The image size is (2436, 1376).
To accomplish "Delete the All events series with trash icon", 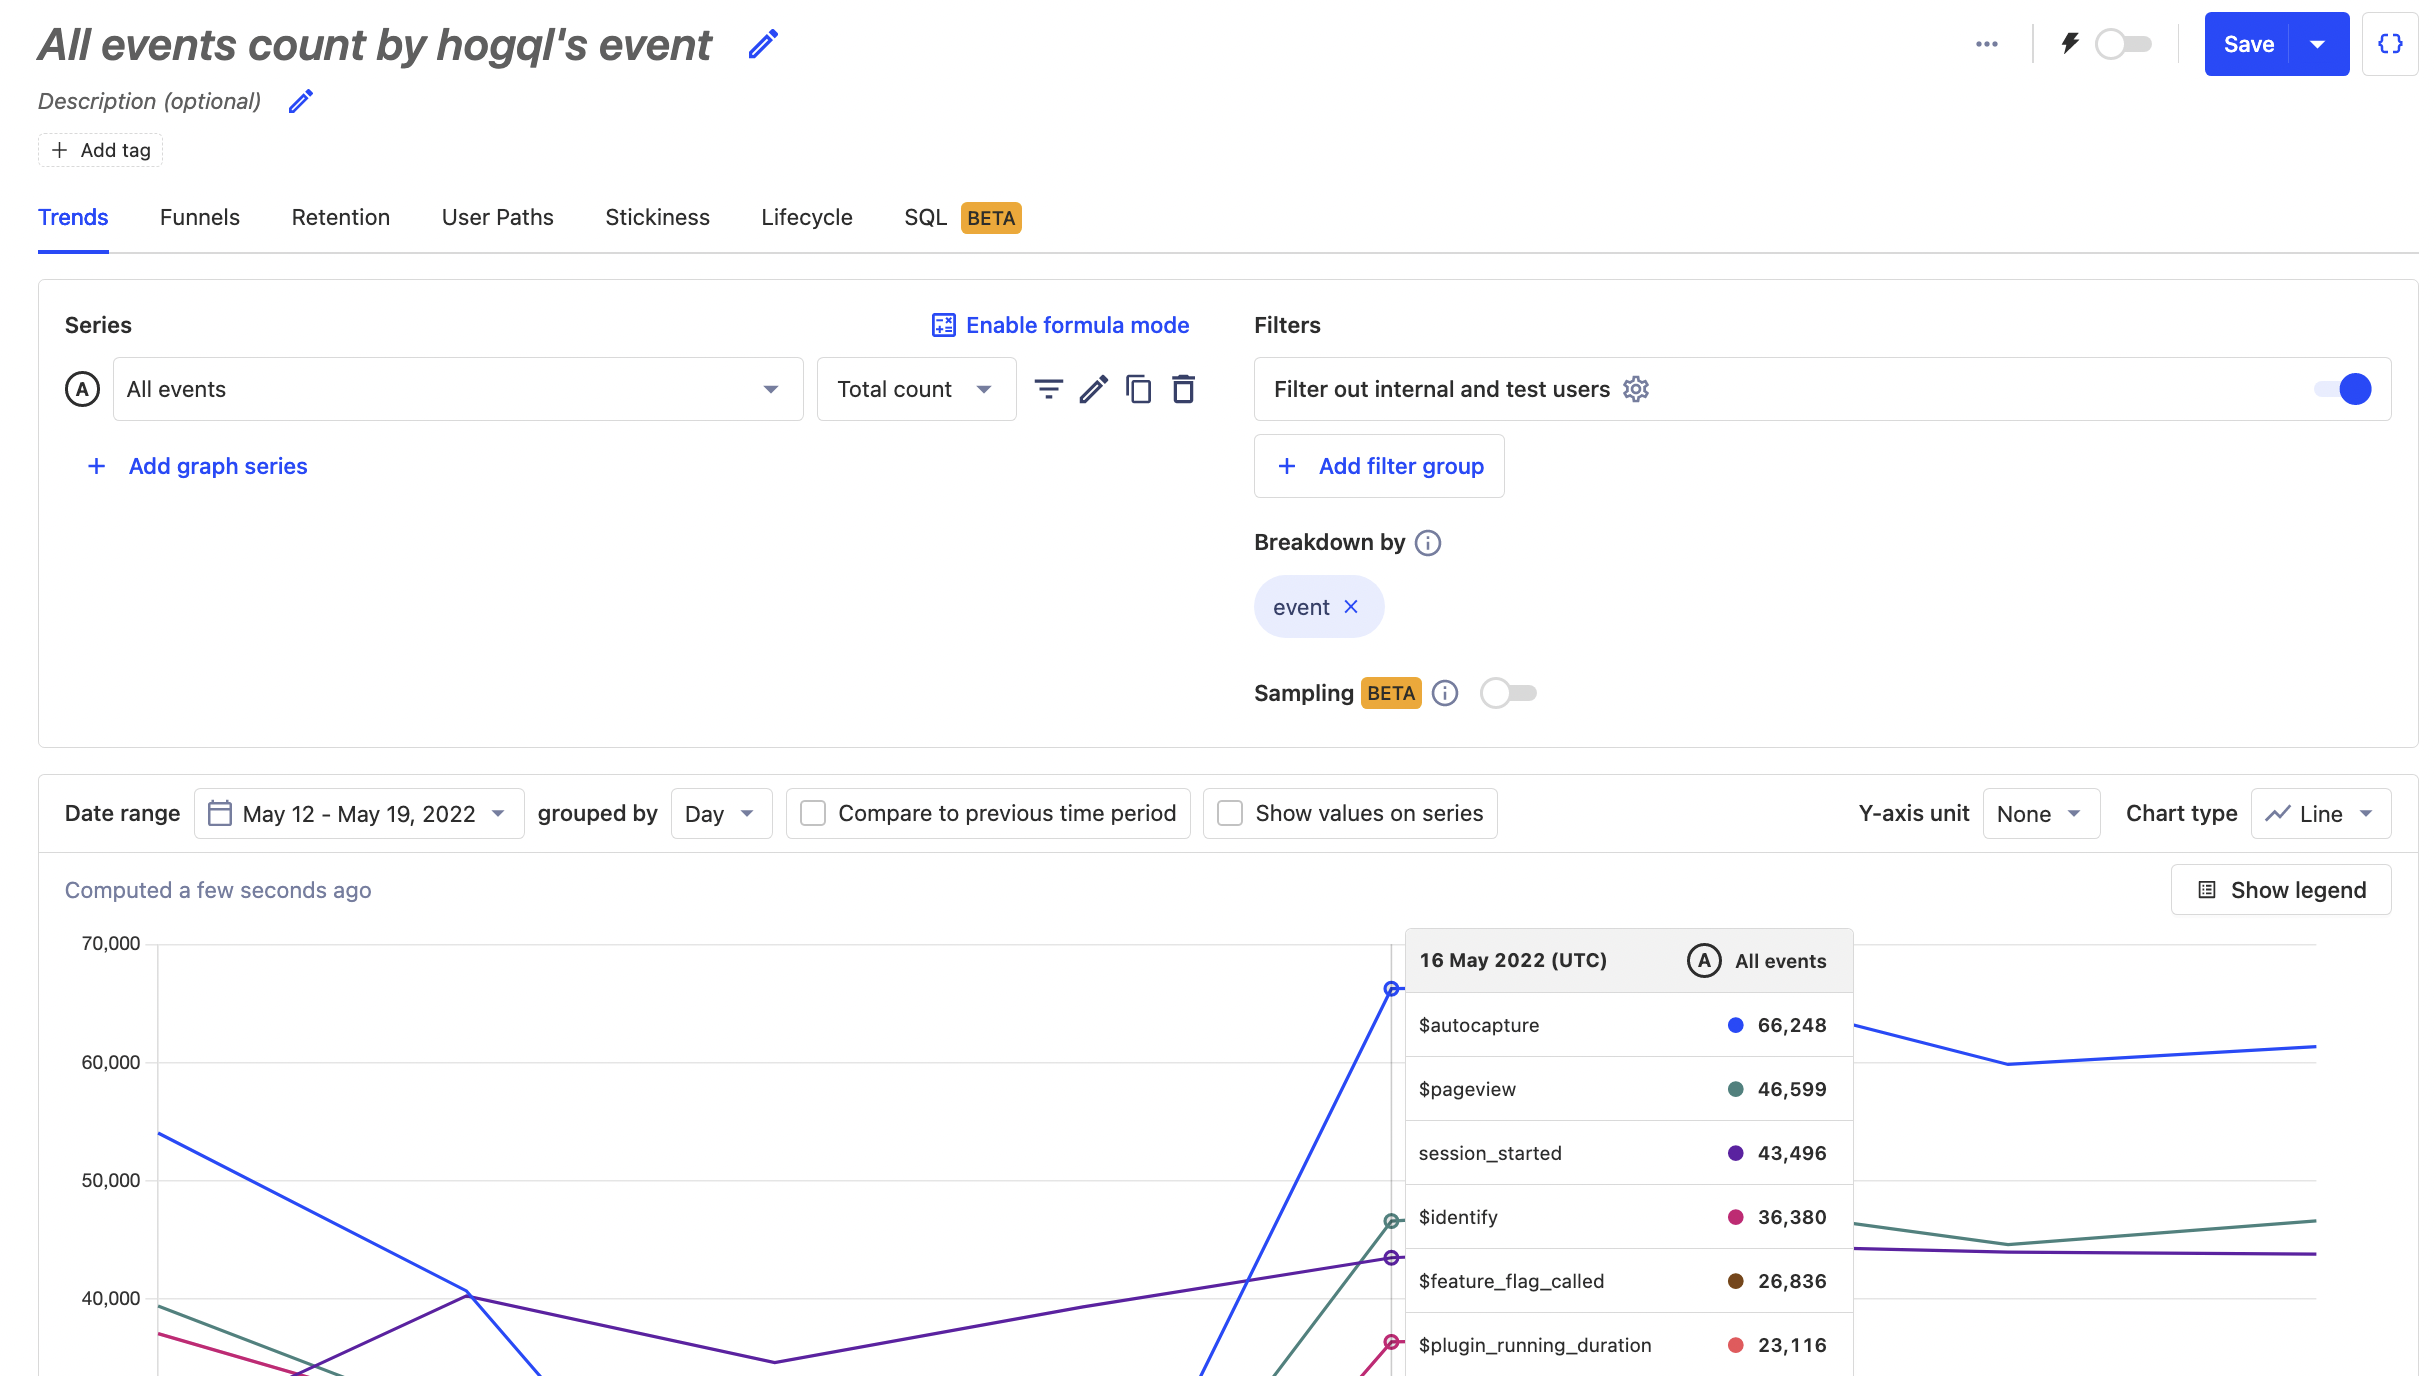I will point(1182,389).
